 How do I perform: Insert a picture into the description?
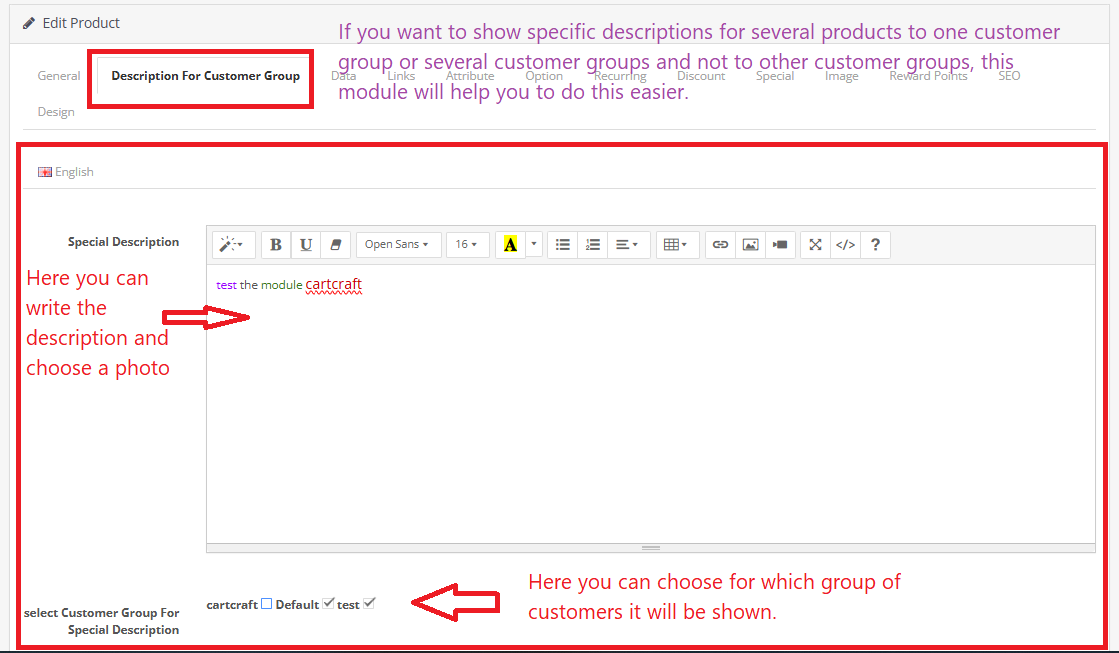pyautogui.click(x=750, y=244)
